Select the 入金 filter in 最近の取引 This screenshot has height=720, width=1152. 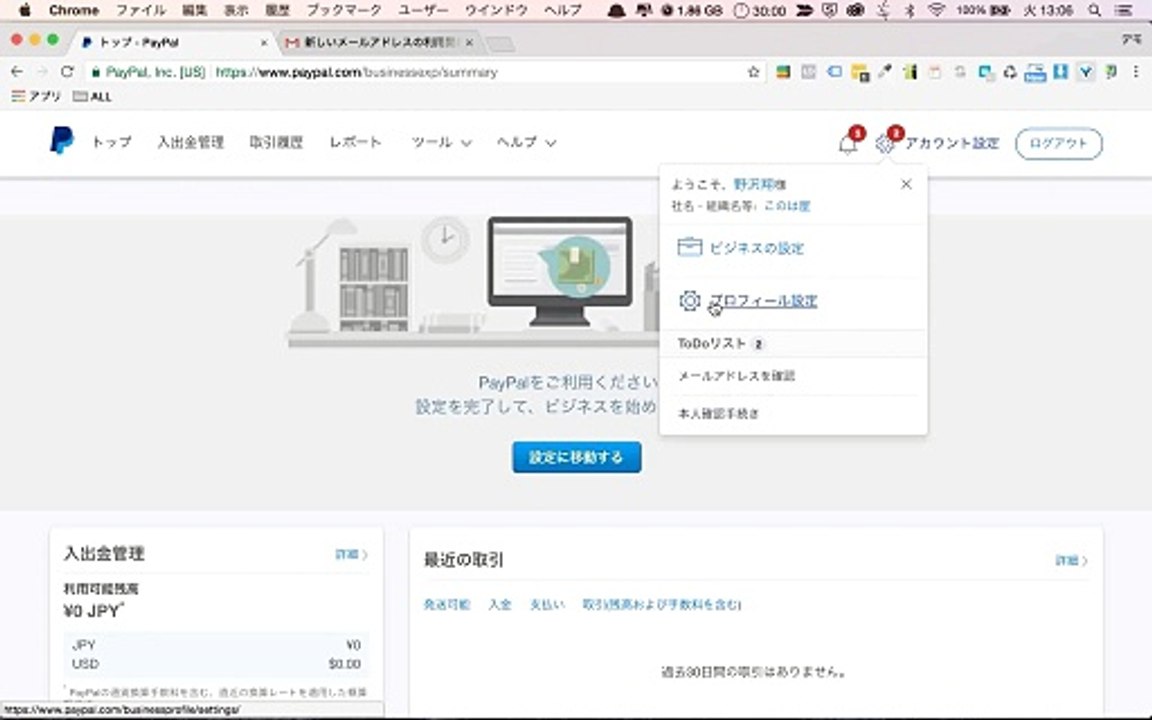pos(500,605)
